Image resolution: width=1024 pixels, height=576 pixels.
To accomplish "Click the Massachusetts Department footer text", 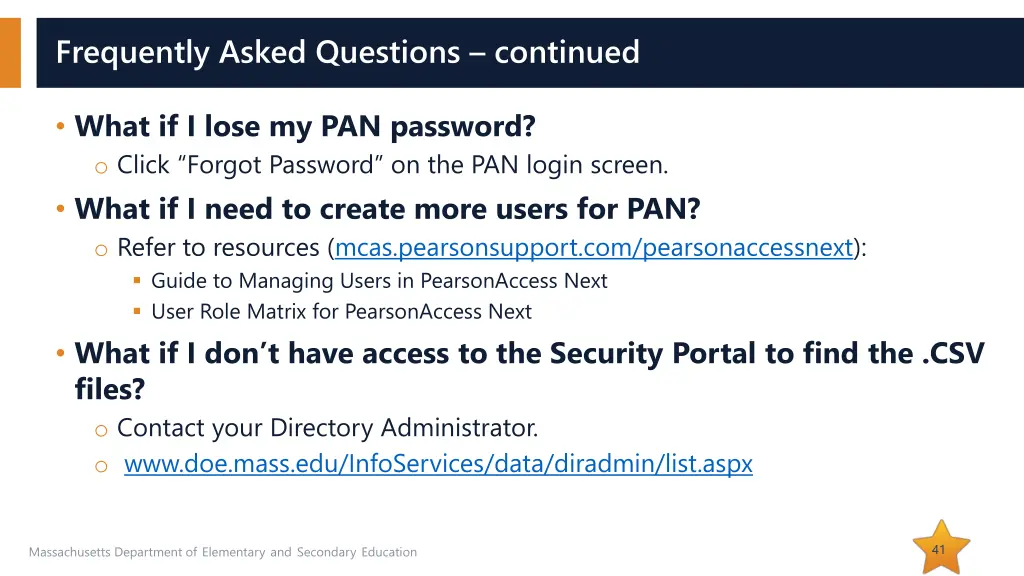I will pyautogui.click(x=223, y=552).
